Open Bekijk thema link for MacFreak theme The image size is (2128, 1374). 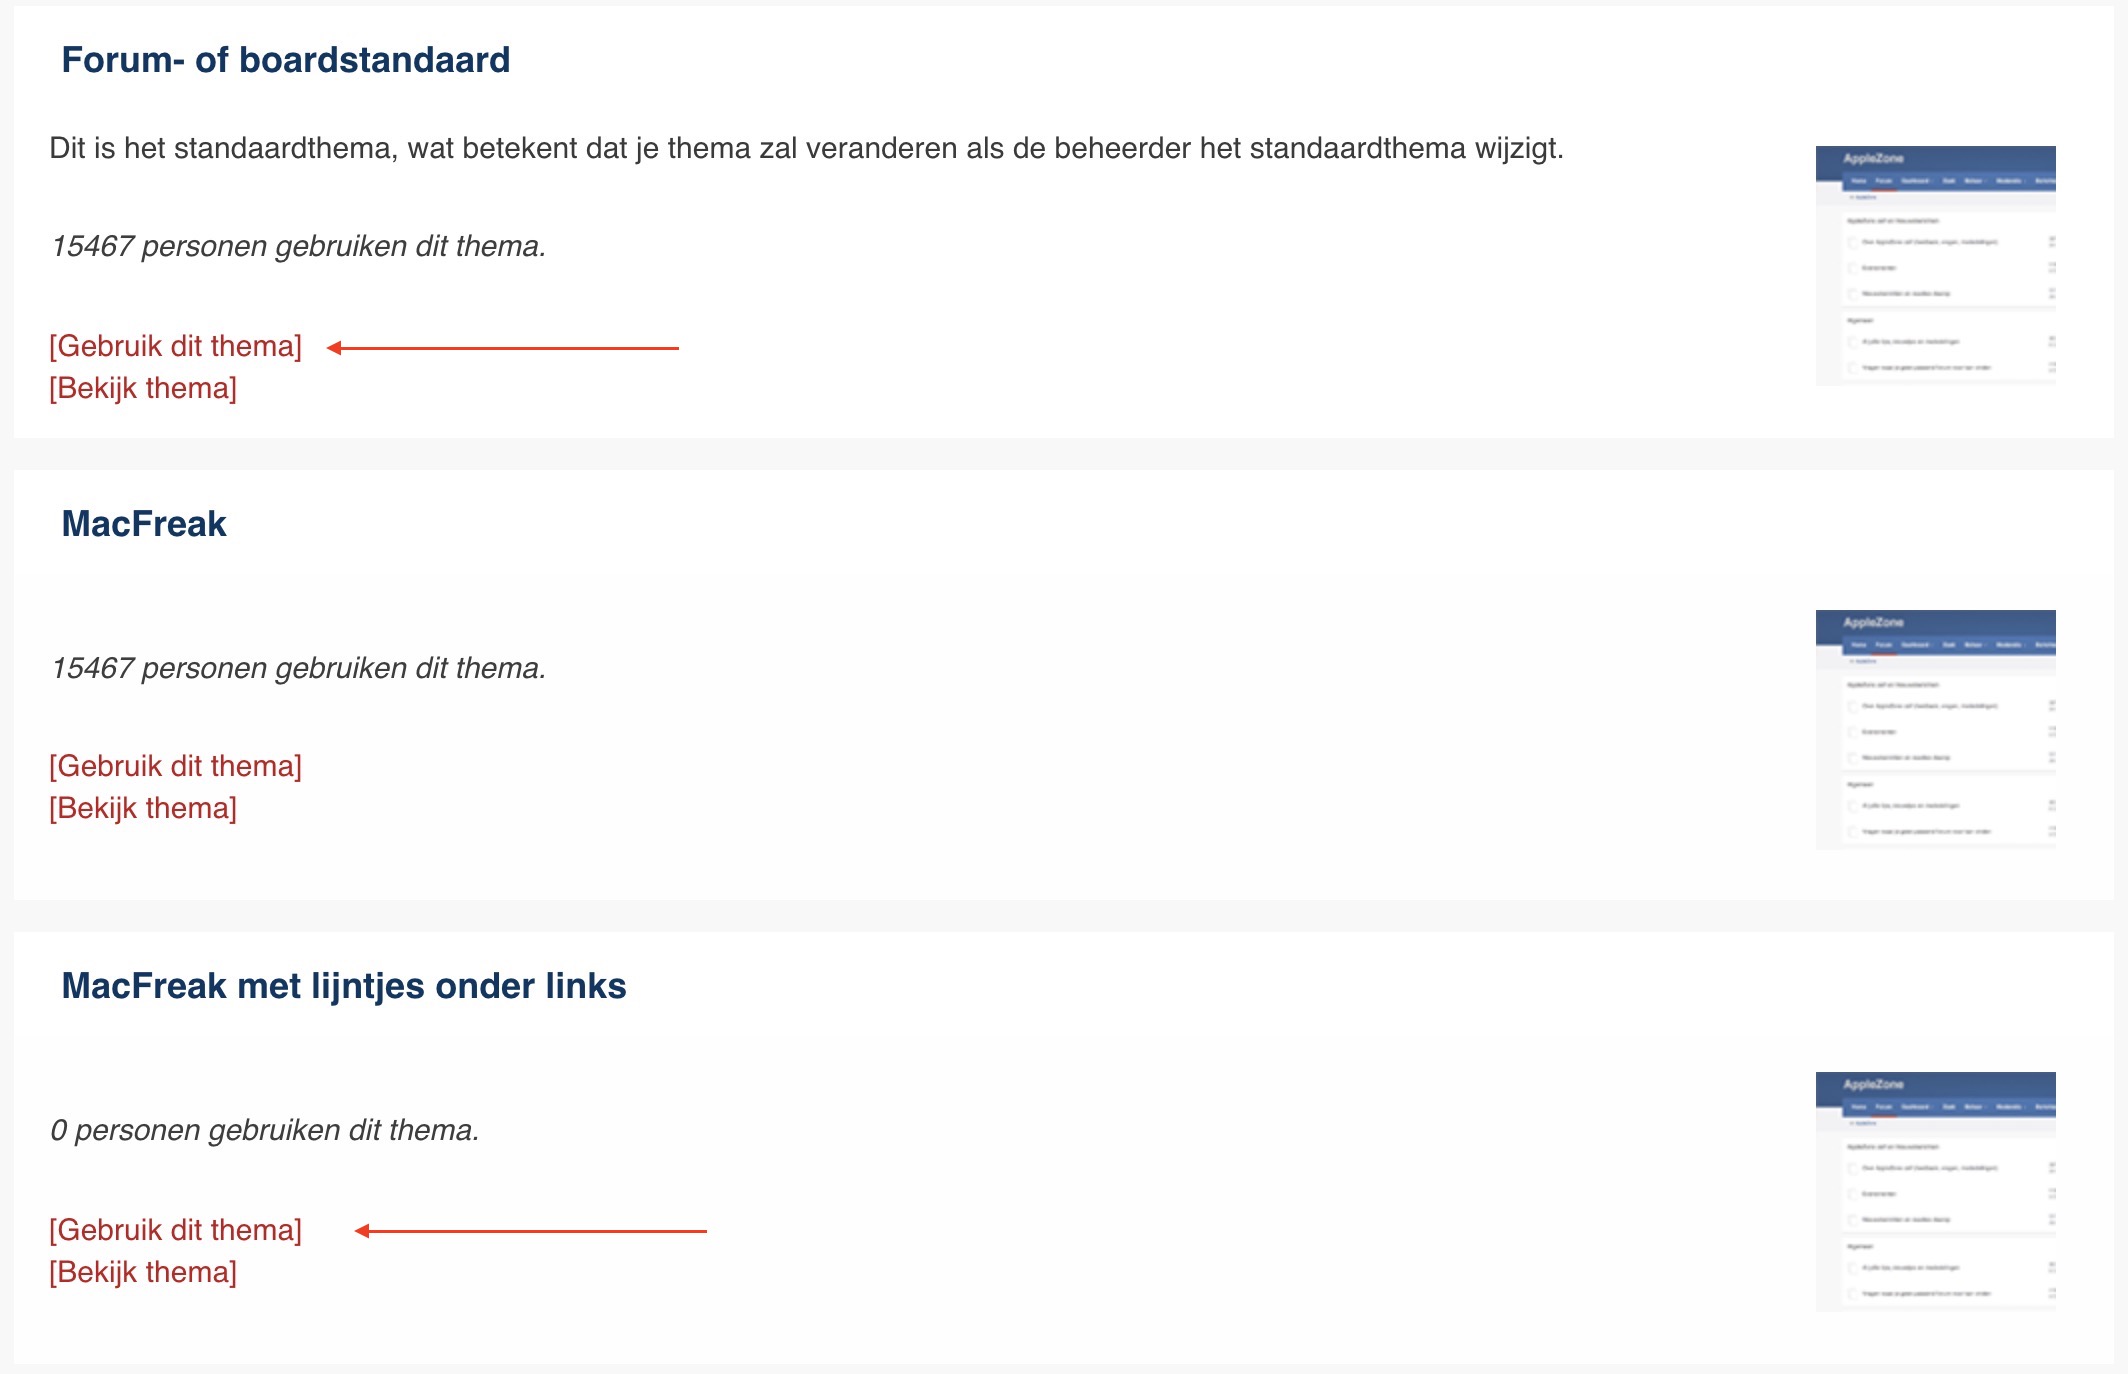(143, 808)
